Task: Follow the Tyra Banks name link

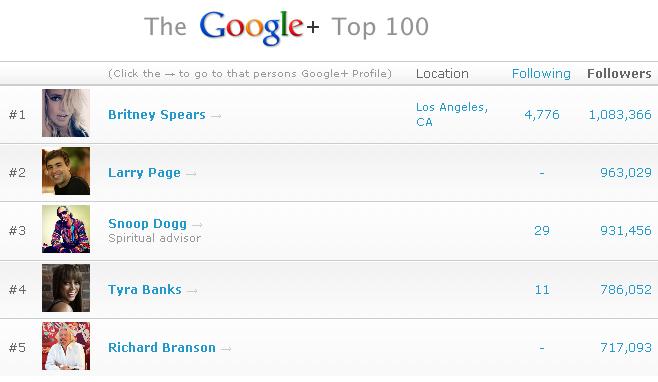Action: (x=145, y=289)
